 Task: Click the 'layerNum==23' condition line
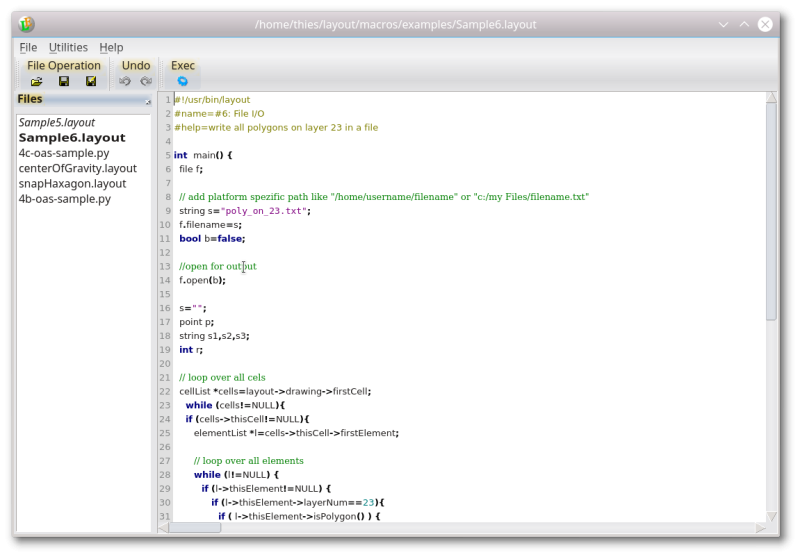point(298,502)
